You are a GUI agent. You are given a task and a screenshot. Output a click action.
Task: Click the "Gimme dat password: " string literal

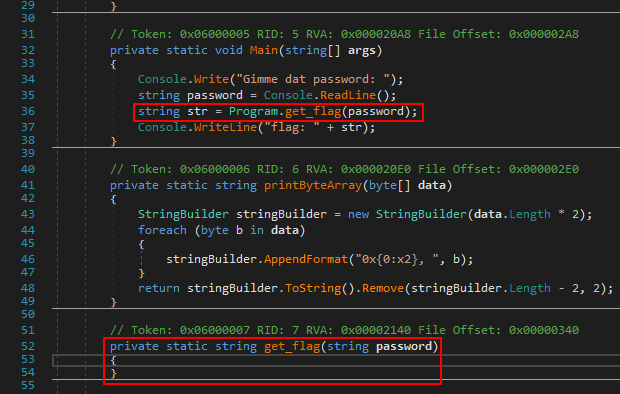pyautogui.click(x=313, y=80)
